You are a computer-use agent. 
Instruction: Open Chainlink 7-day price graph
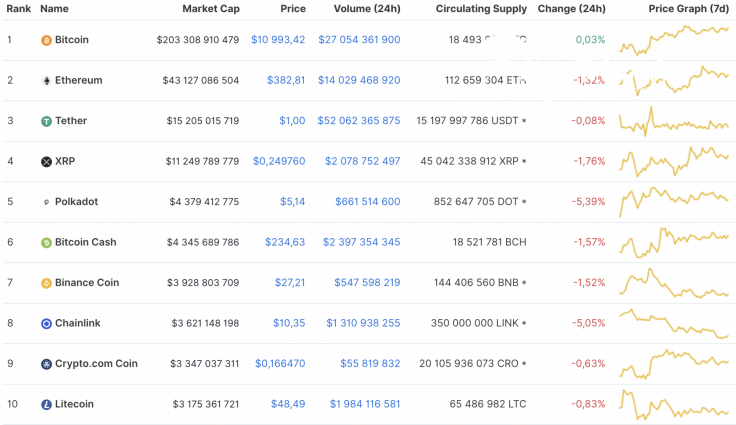674,324
